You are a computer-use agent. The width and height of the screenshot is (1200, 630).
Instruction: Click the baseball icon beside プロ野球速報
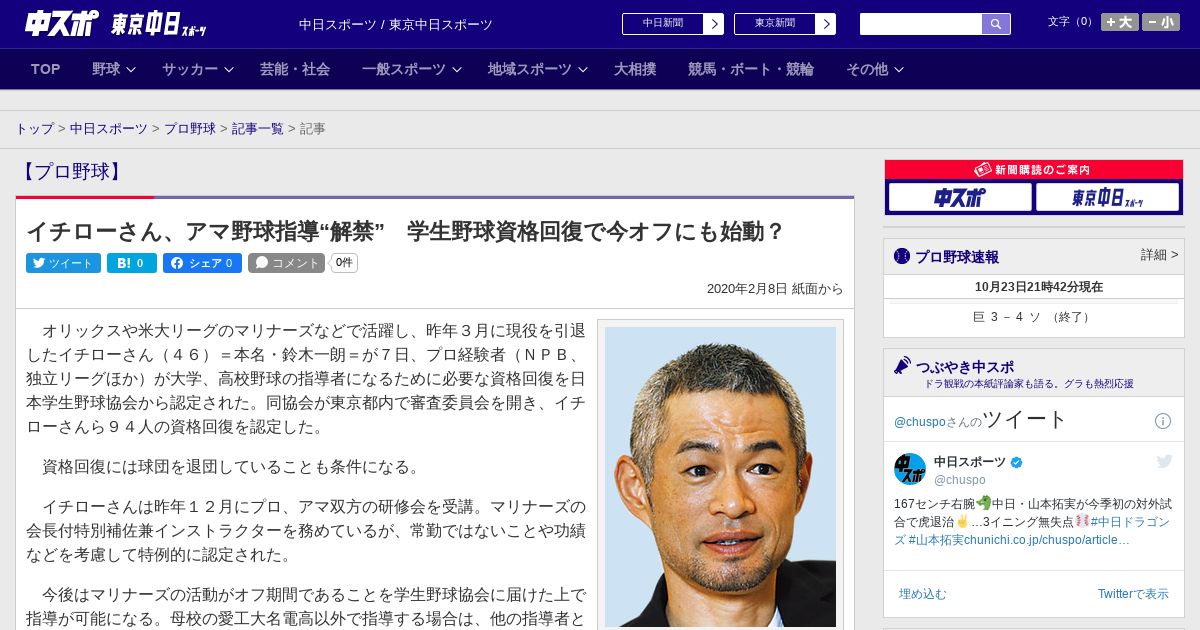(x=902, y=257)
